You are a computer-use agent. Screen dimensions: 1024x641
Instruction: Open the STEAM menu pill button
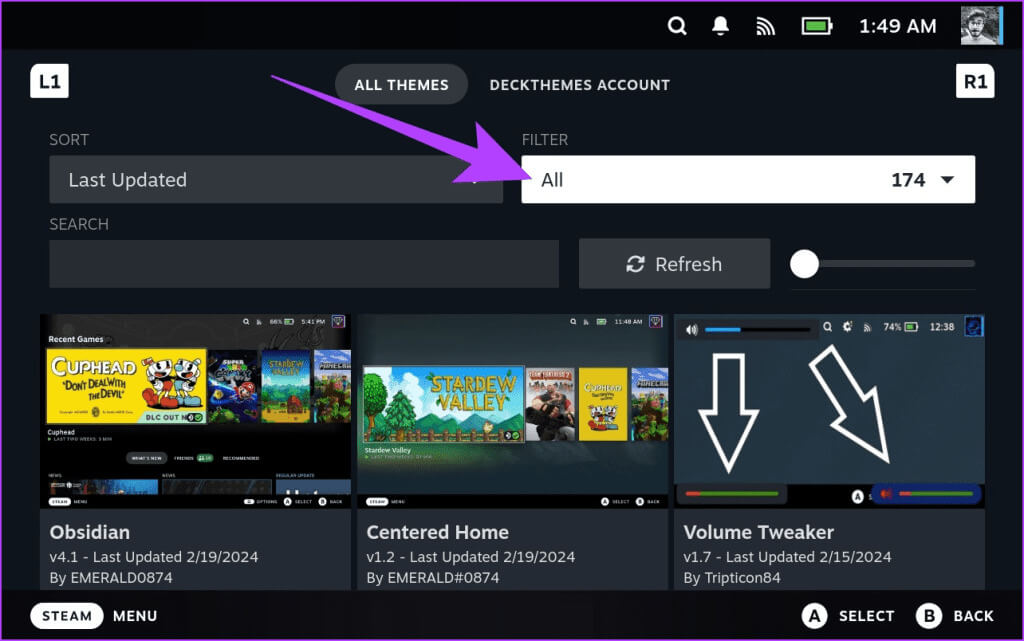point(67,616)
